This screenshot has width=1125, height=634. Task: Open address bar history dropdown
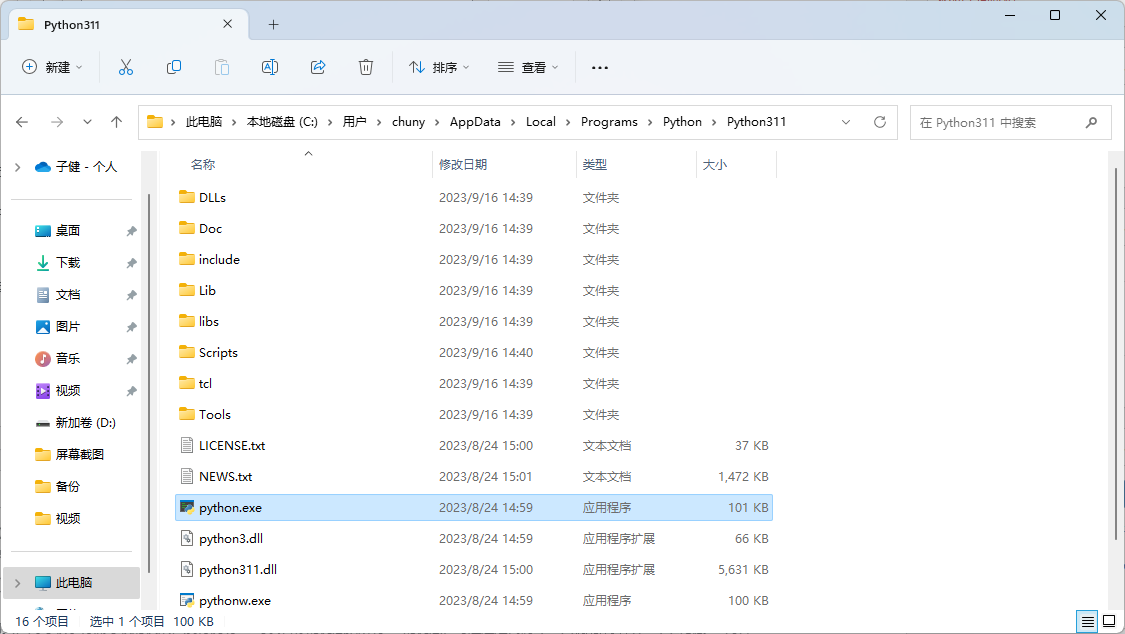tap(846, 122)
